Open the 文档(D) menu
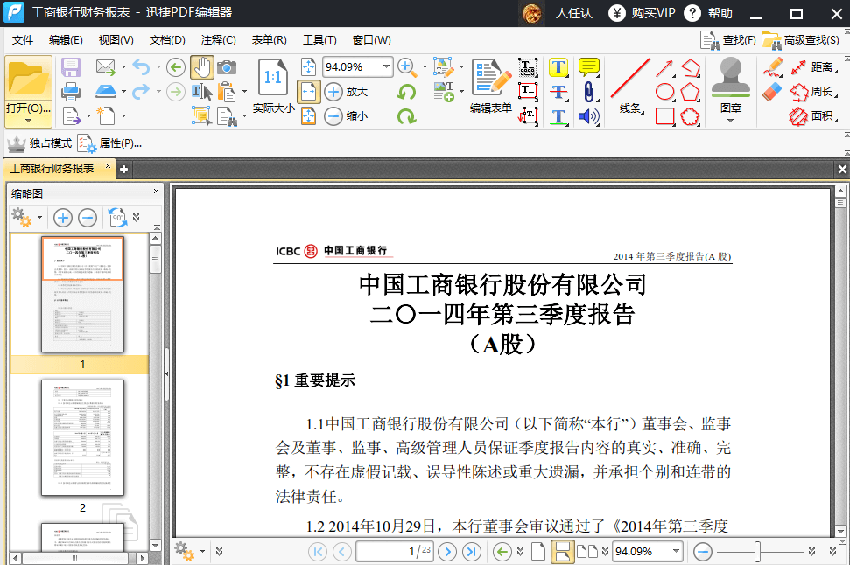The width and height of the screenshot is (850, 565). pyautogui.click(x=168, y=40)
